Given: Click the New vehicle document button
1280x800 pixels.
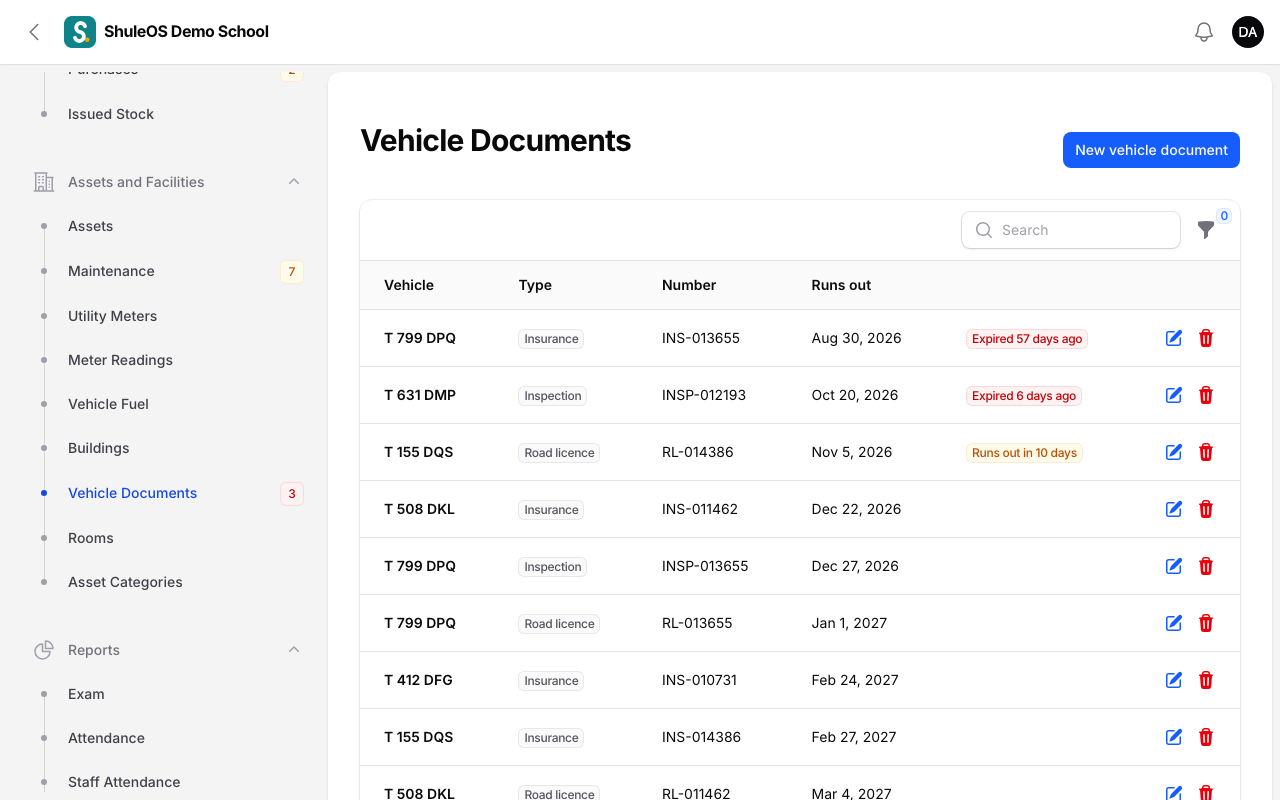Looking at the screenshot, I should point(1151,150).
